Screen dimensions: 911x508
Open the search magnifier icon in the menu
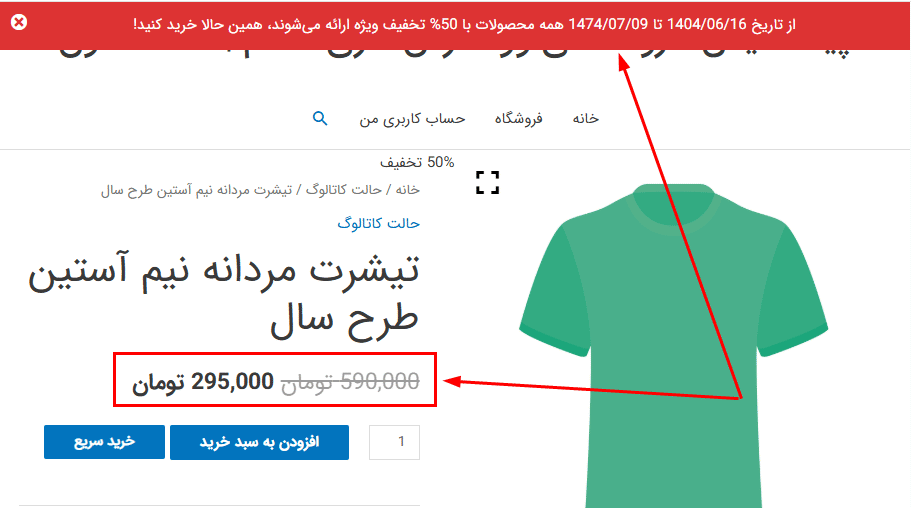pyautogui.click(x=320, y=119)
